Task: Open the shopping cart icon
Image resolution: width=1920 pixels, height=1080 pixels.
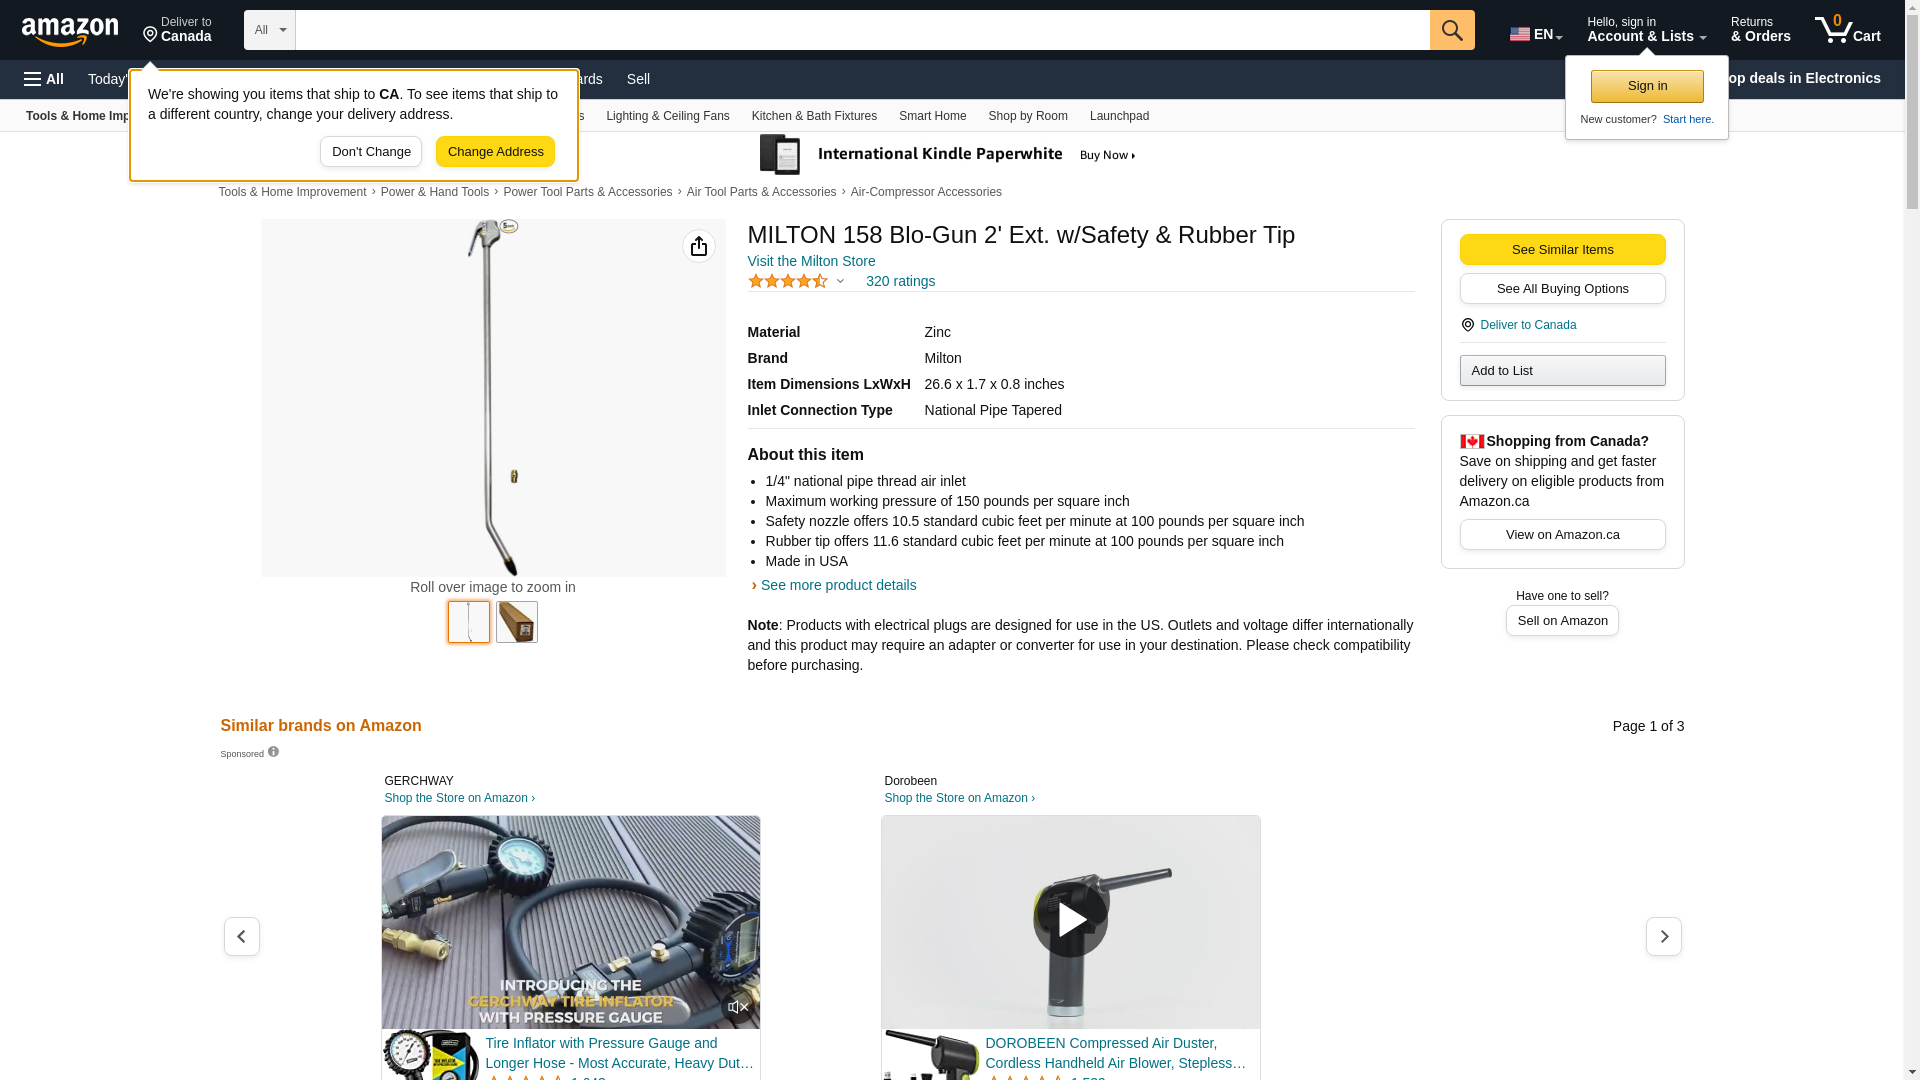Action: click(1848, 30)
